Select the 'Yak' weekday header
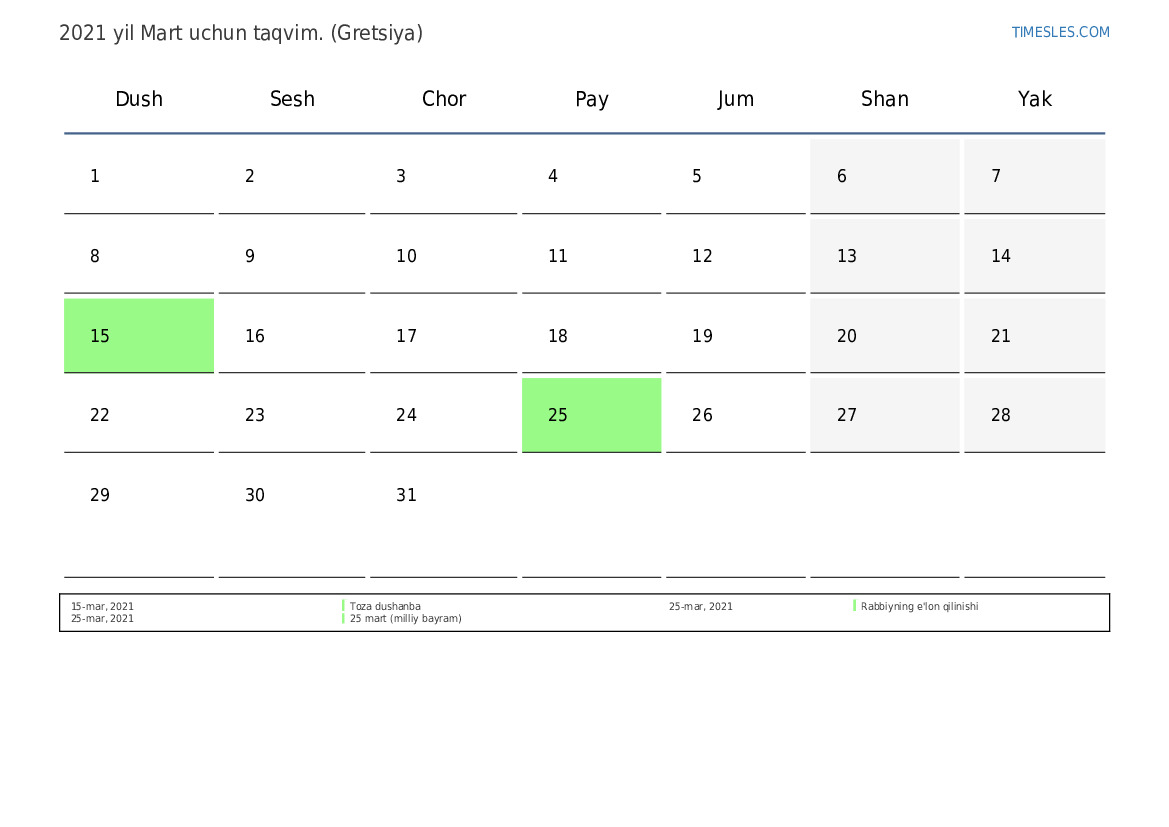Viewport: 1169px width, 827px height. point(1035,99)
